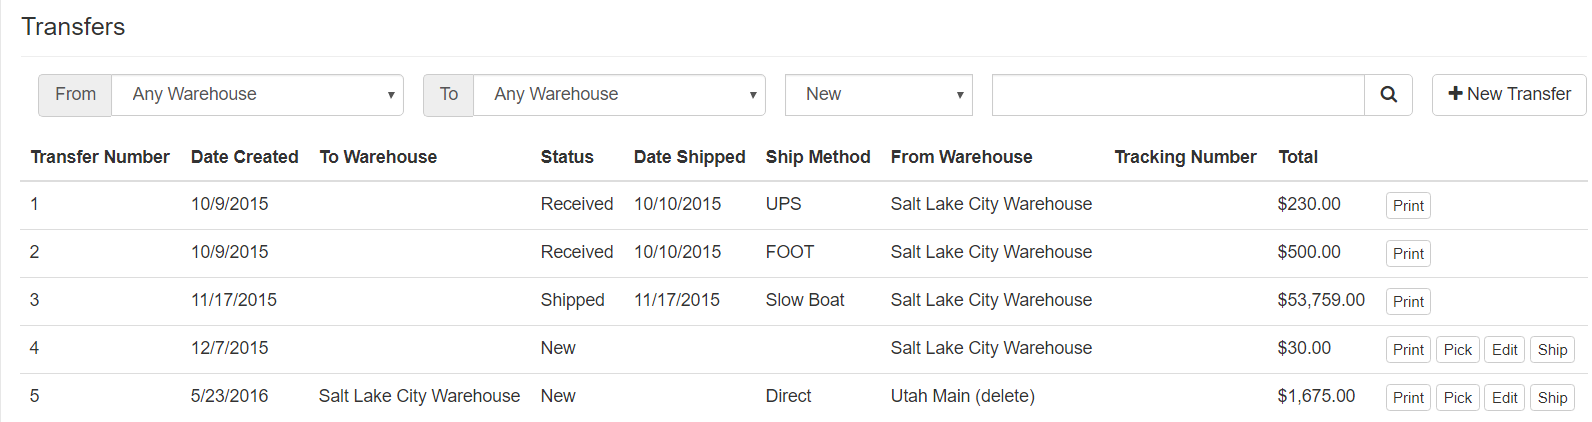Click the Status column header

click(567, 157)
